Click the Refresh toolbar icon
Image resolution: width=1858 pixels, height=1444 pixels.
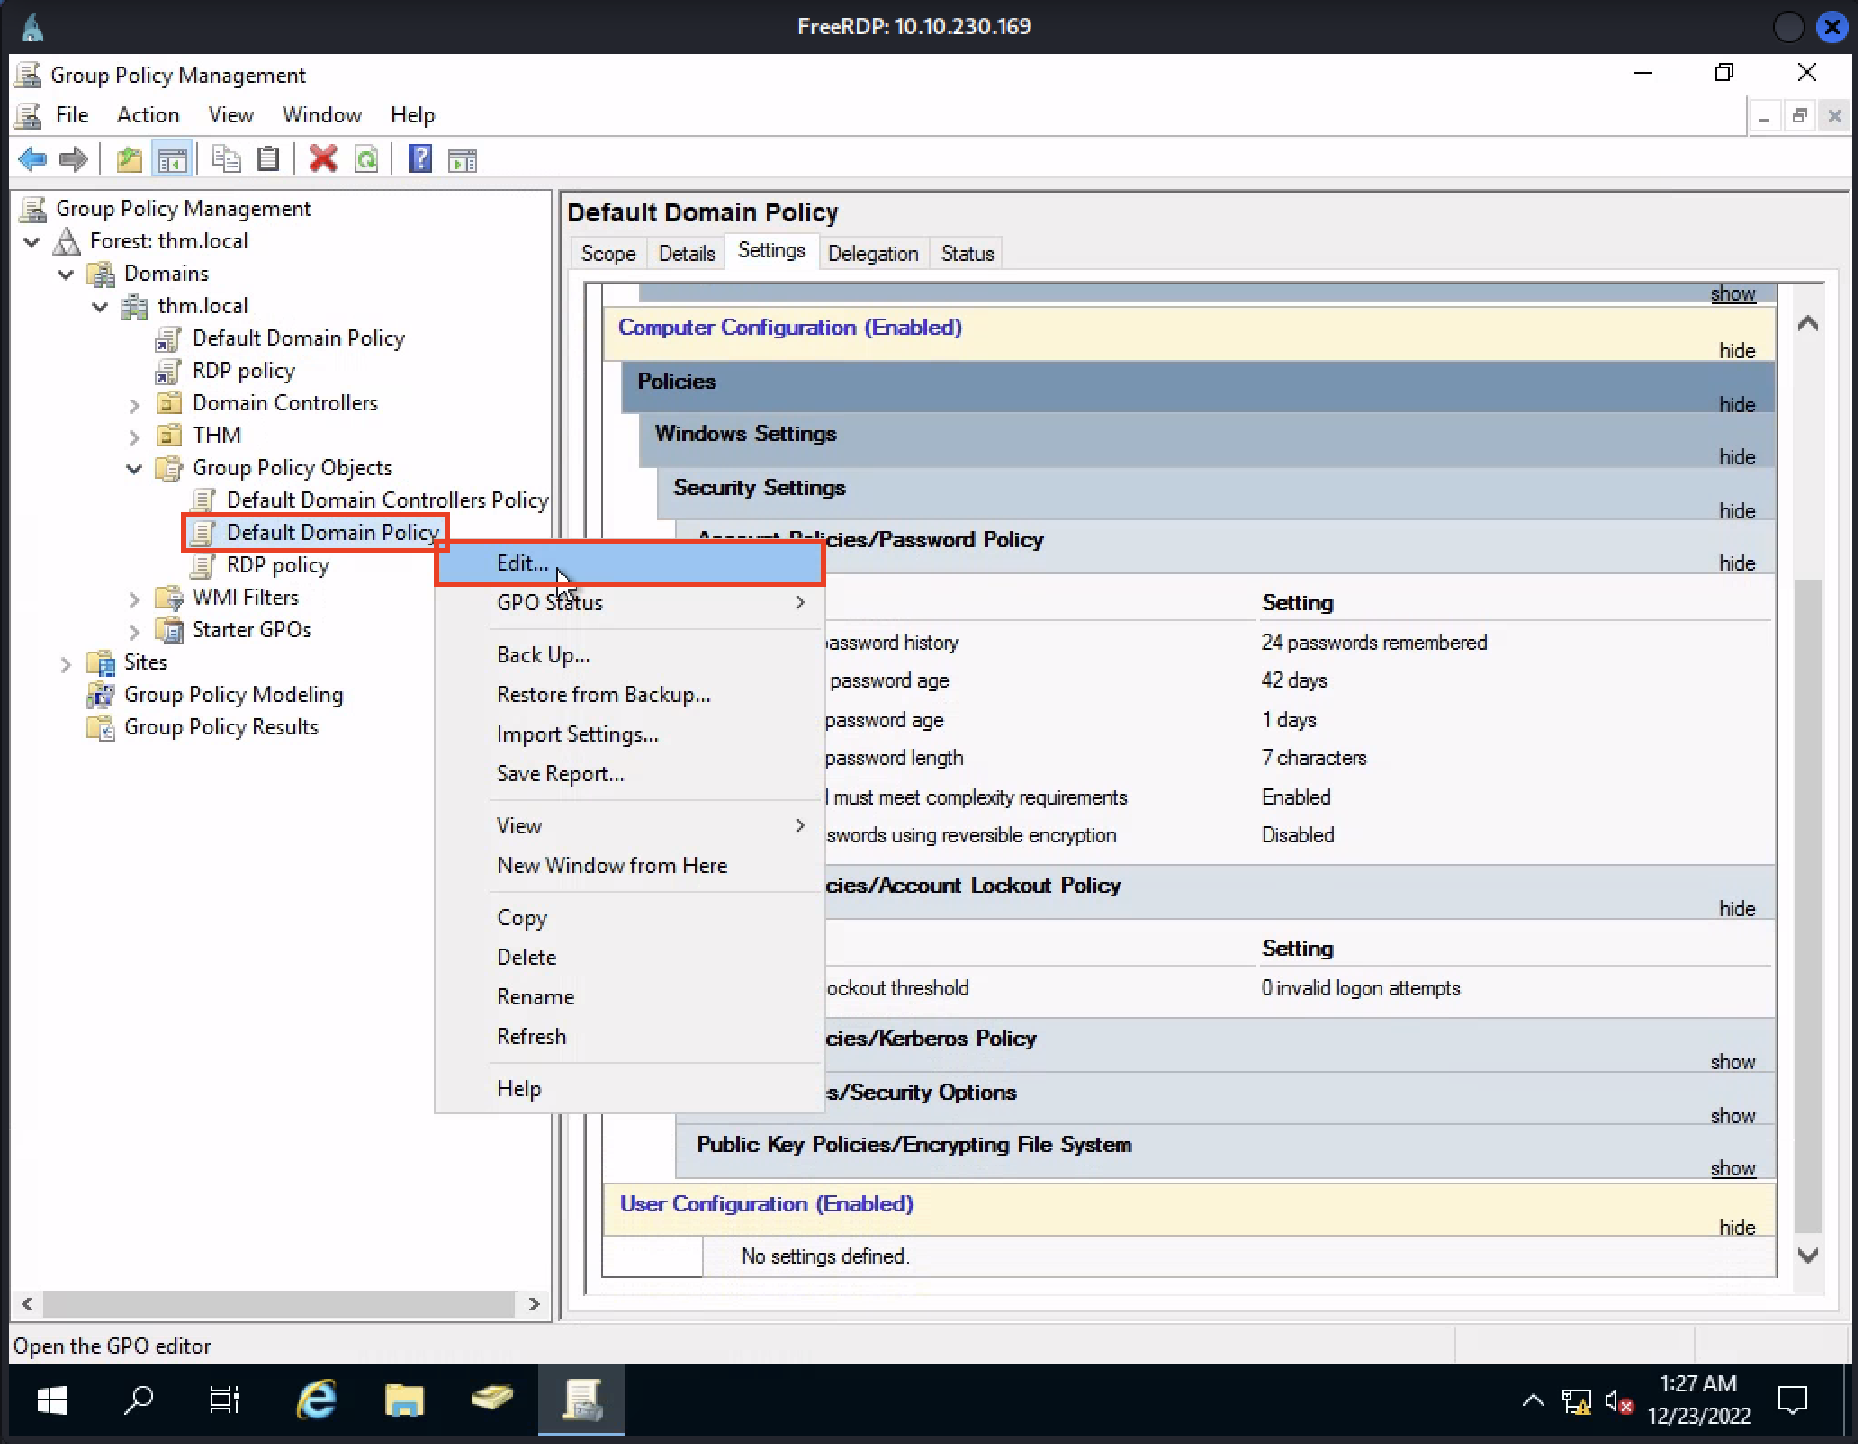click(x=367, y=159)
